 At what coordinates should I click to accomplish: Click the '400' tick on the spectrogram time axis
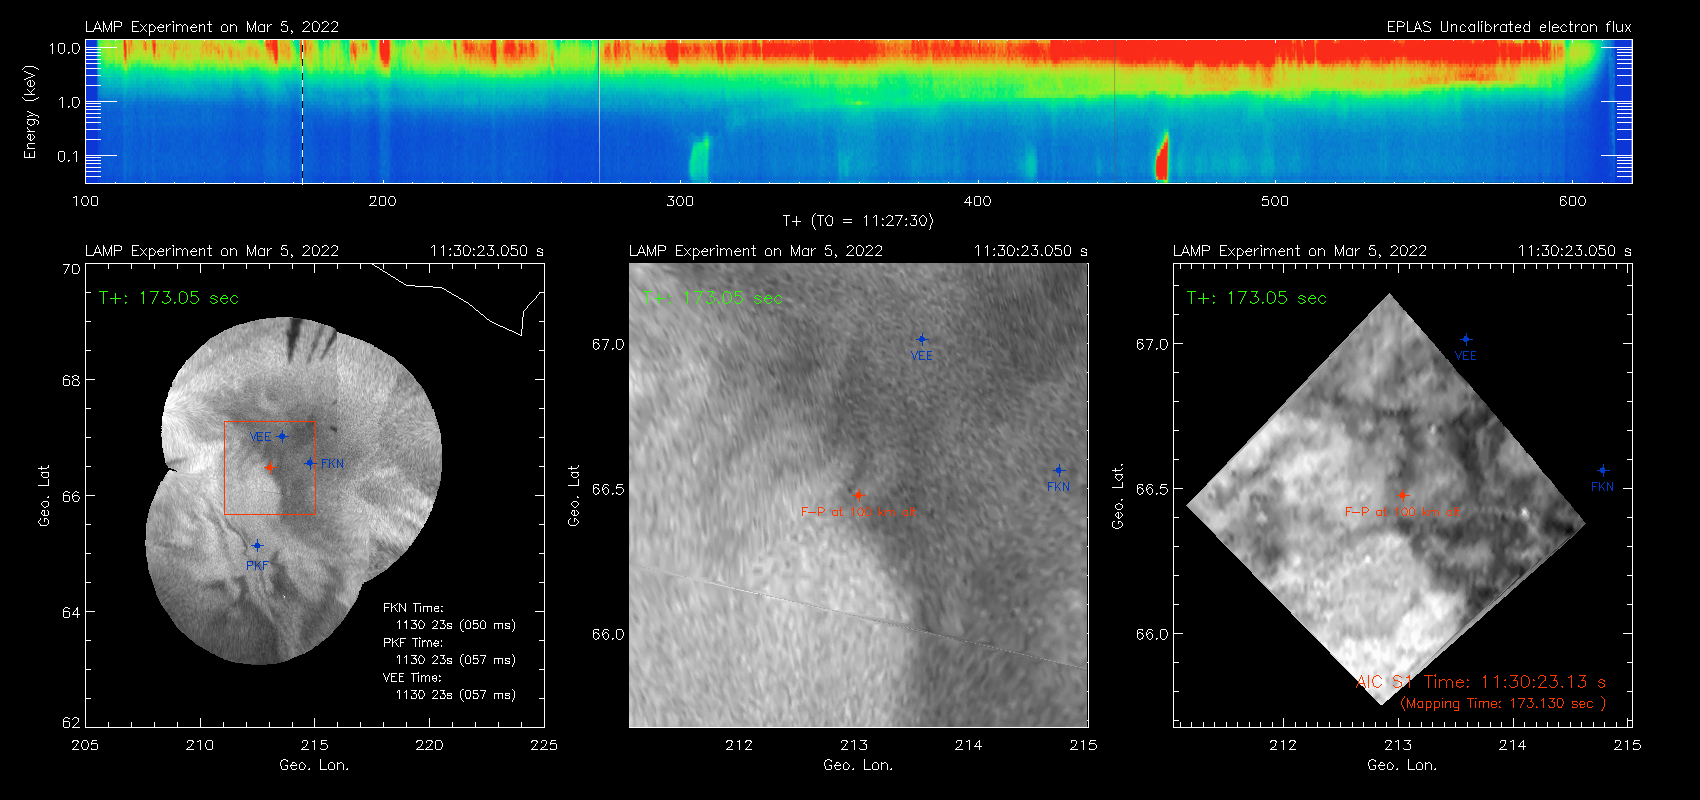(x=977, y=201)
